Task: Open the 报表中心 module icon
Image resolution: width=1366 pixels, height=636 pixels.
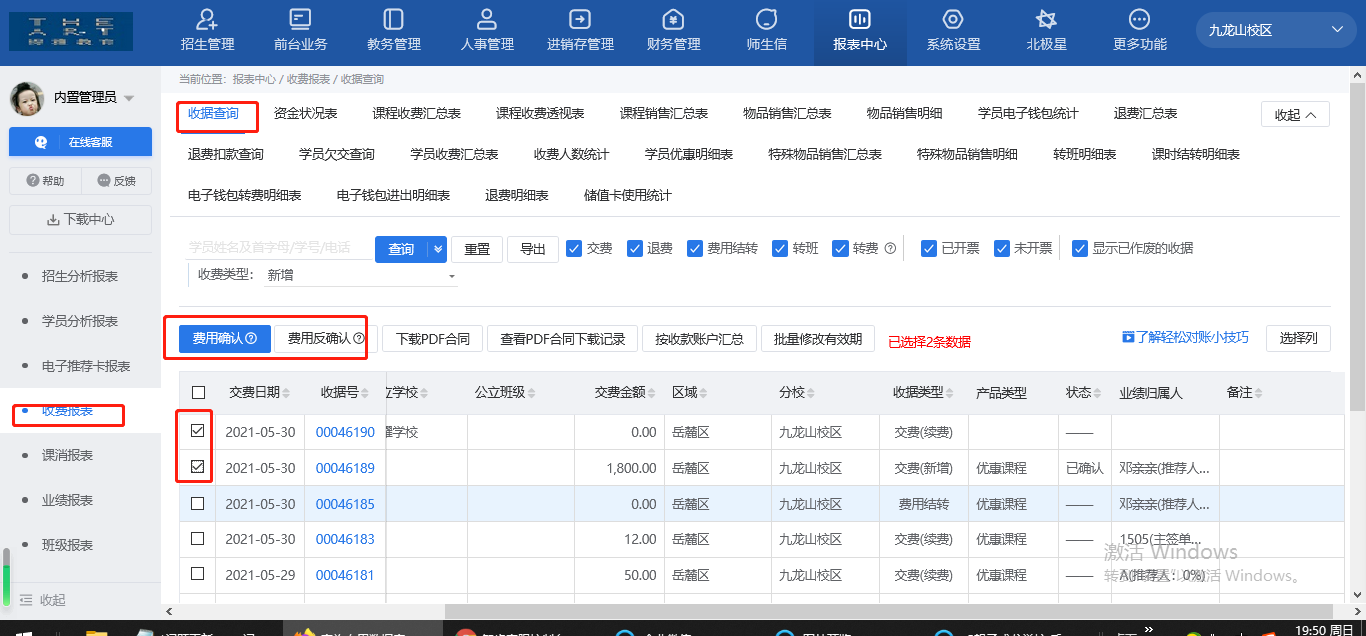Action: click(x=859, y=19)
